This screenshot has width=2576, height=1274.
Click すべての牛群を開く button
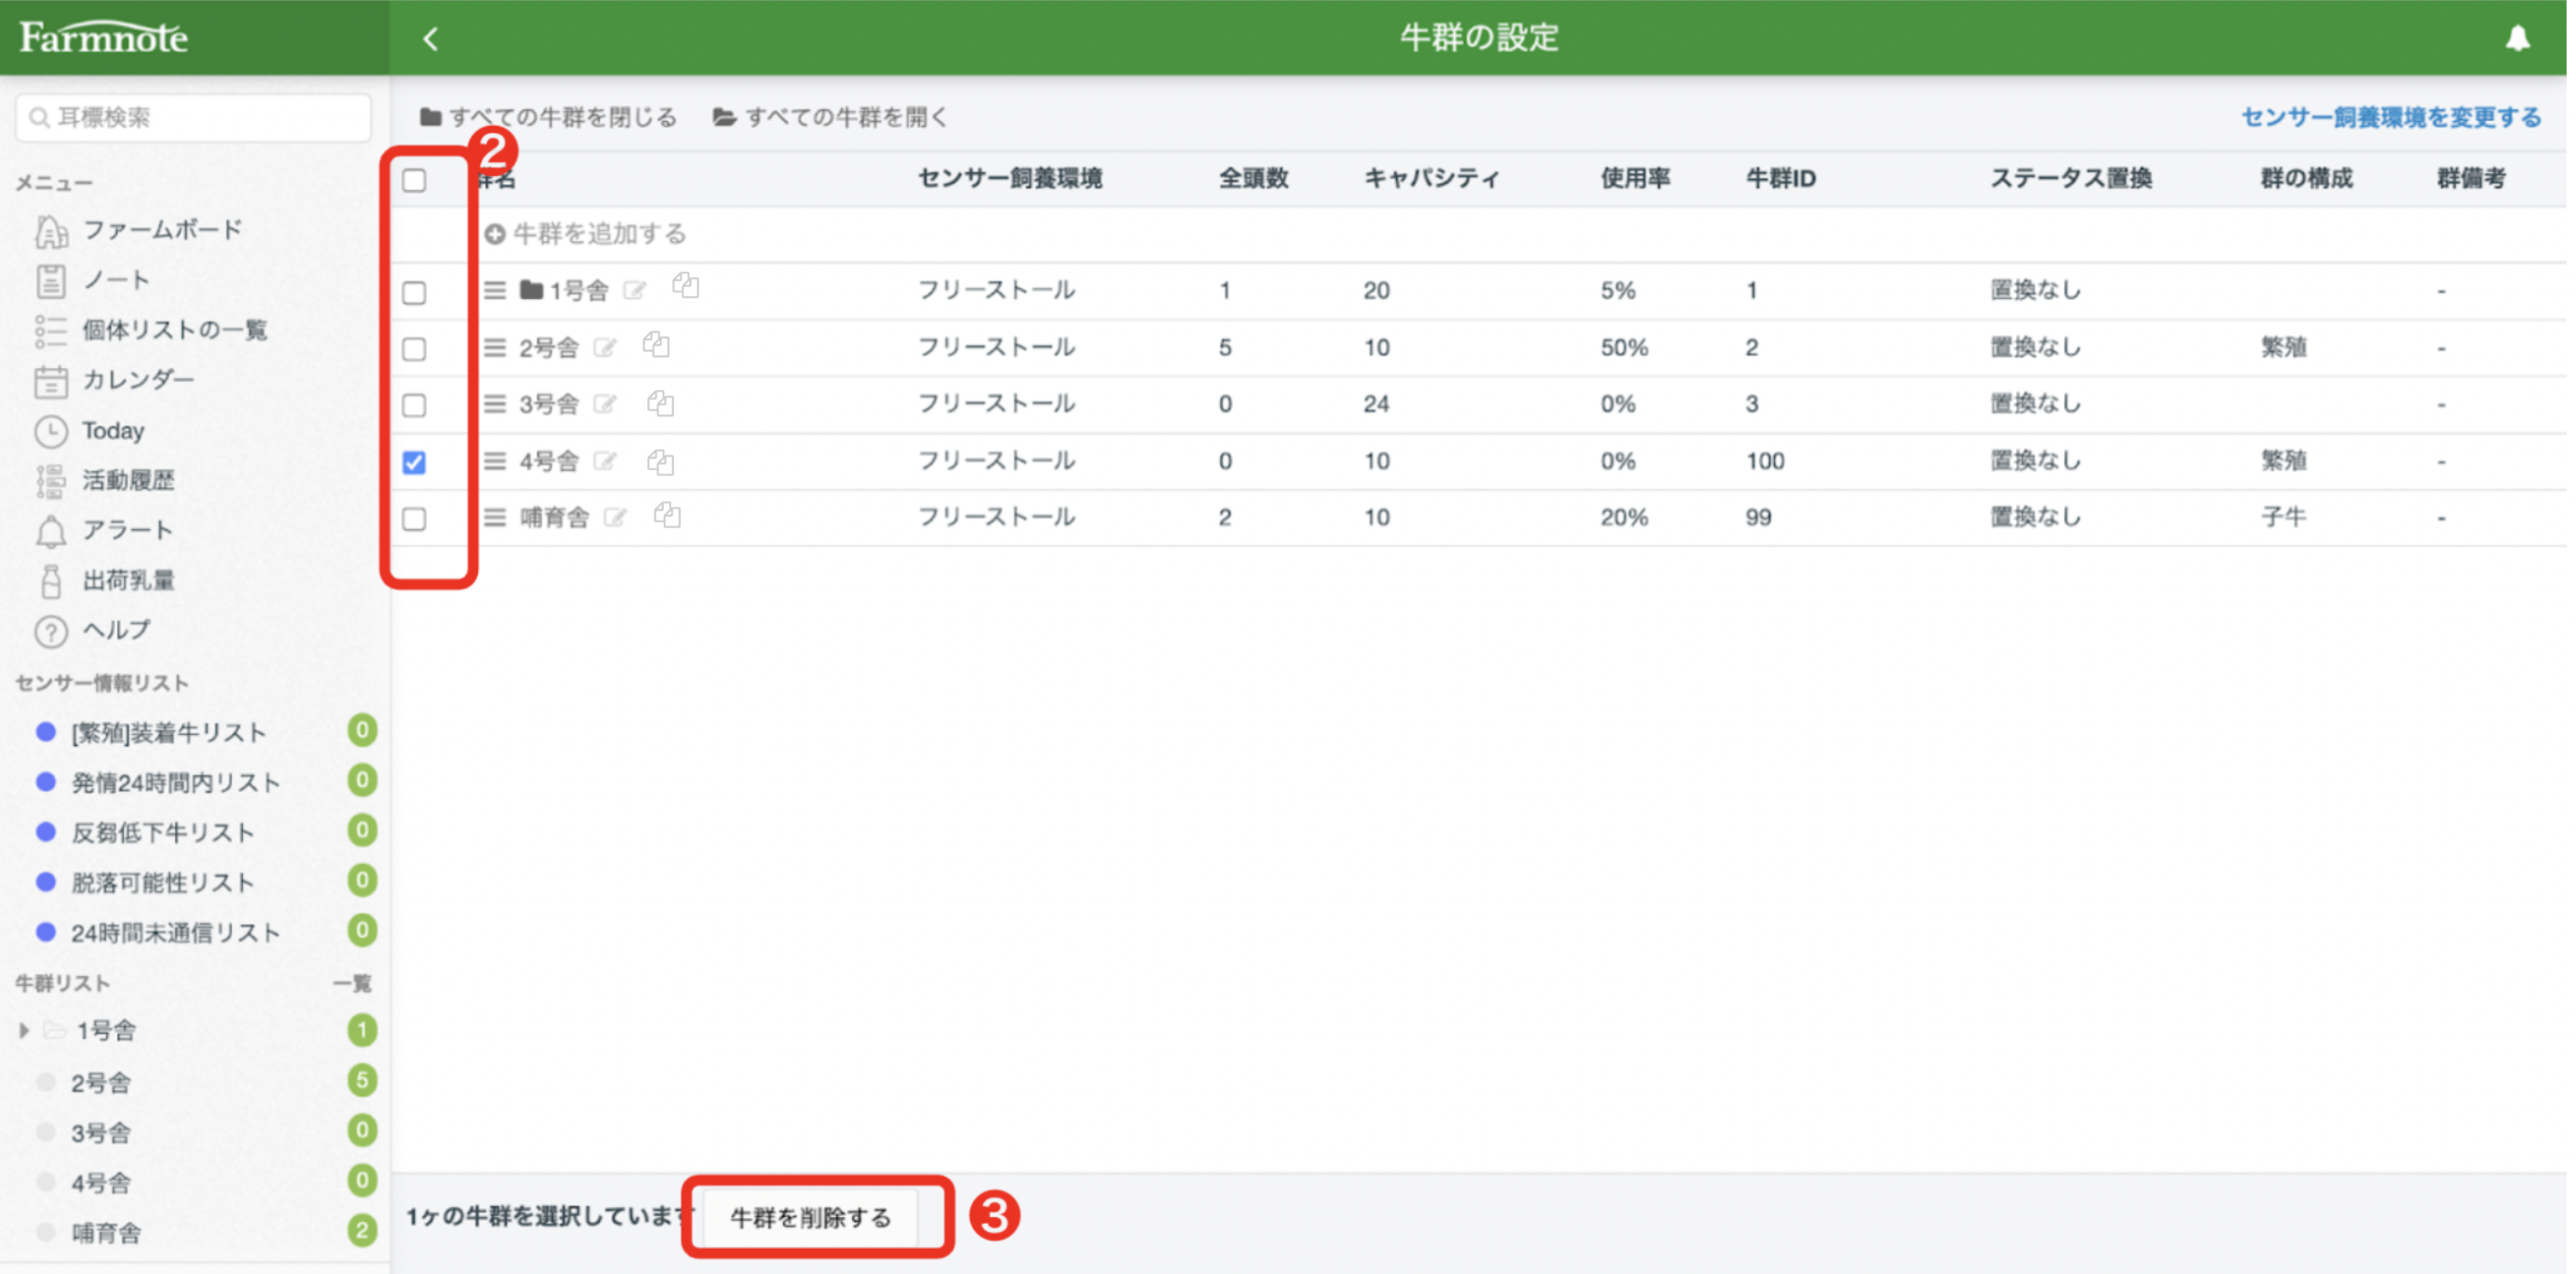coord(830,118)
